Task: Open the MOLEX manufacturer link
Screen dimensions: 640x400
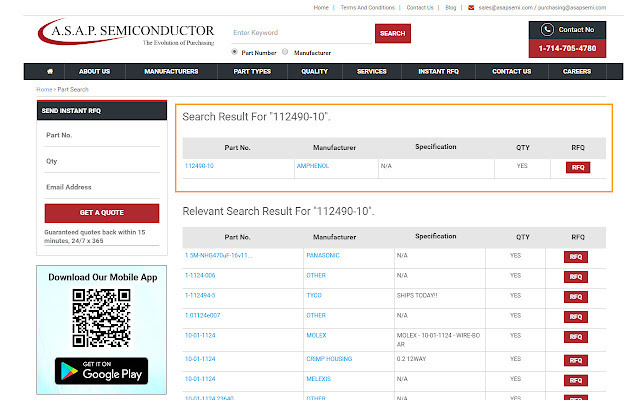Action: coord(316,335)
